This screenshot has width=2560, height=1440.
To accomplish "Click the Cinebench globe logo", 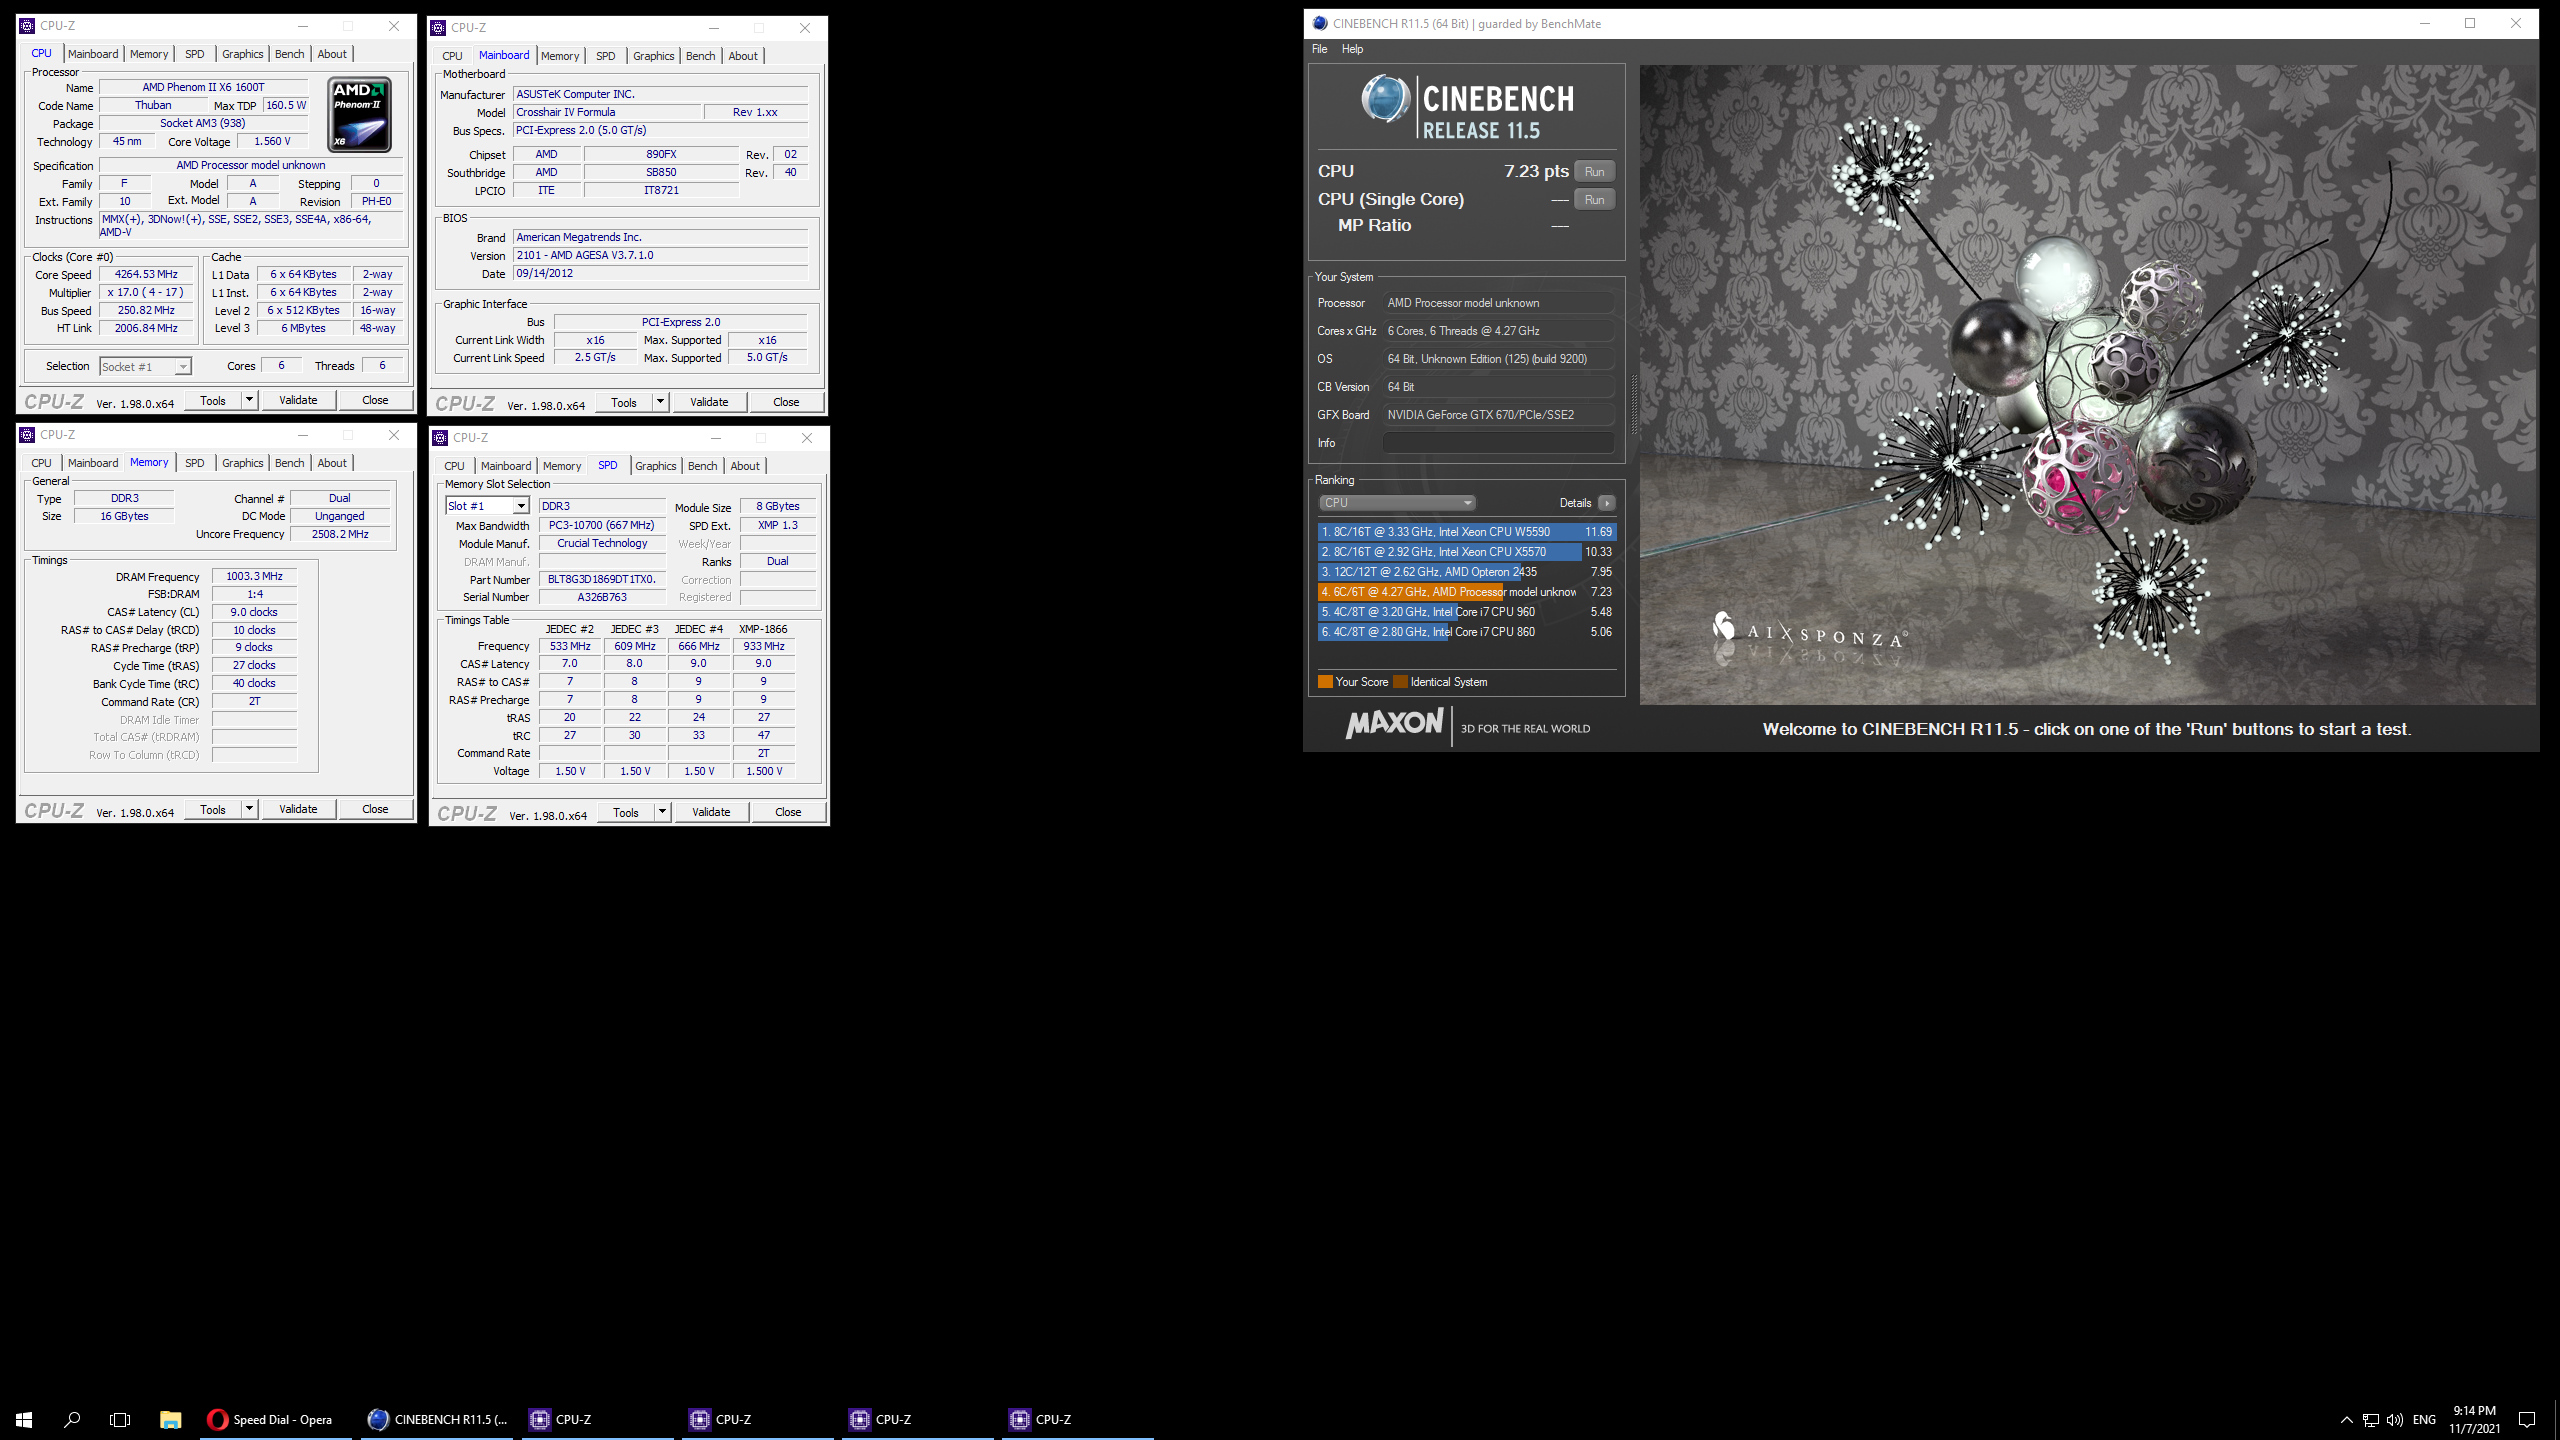I will coord(1385,99).
